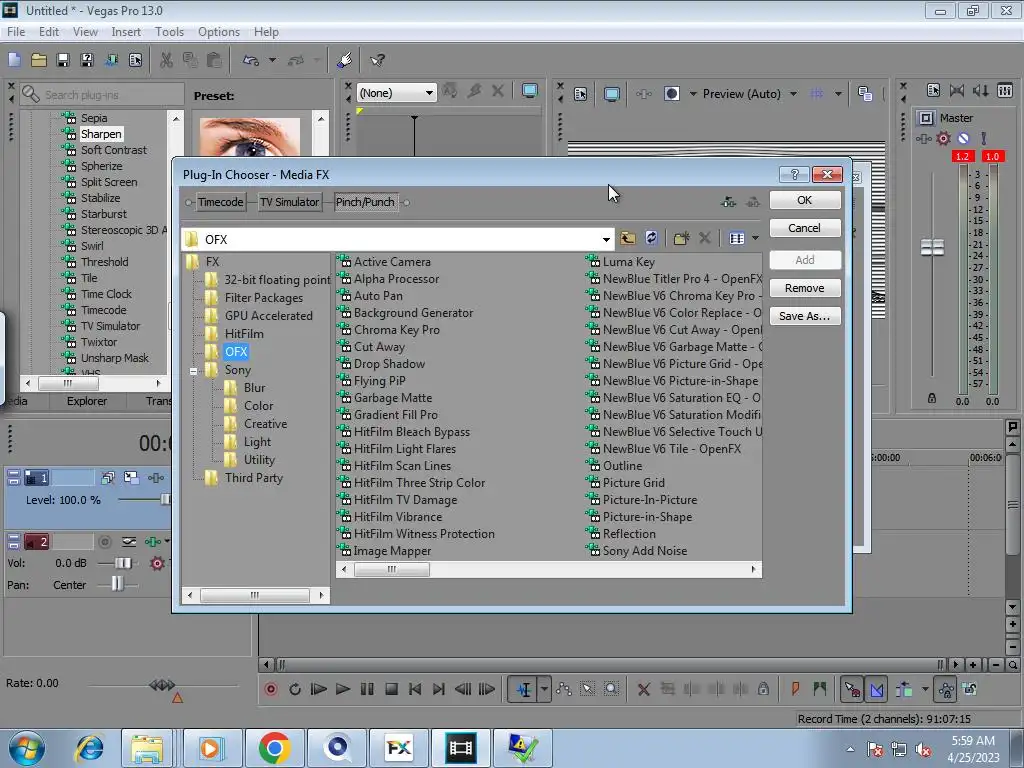Image resolution: width=1024 pixels, height=768 pixels.
Task: Click Up One Level folder icon in chooser
Action: [x=628, y=238]
